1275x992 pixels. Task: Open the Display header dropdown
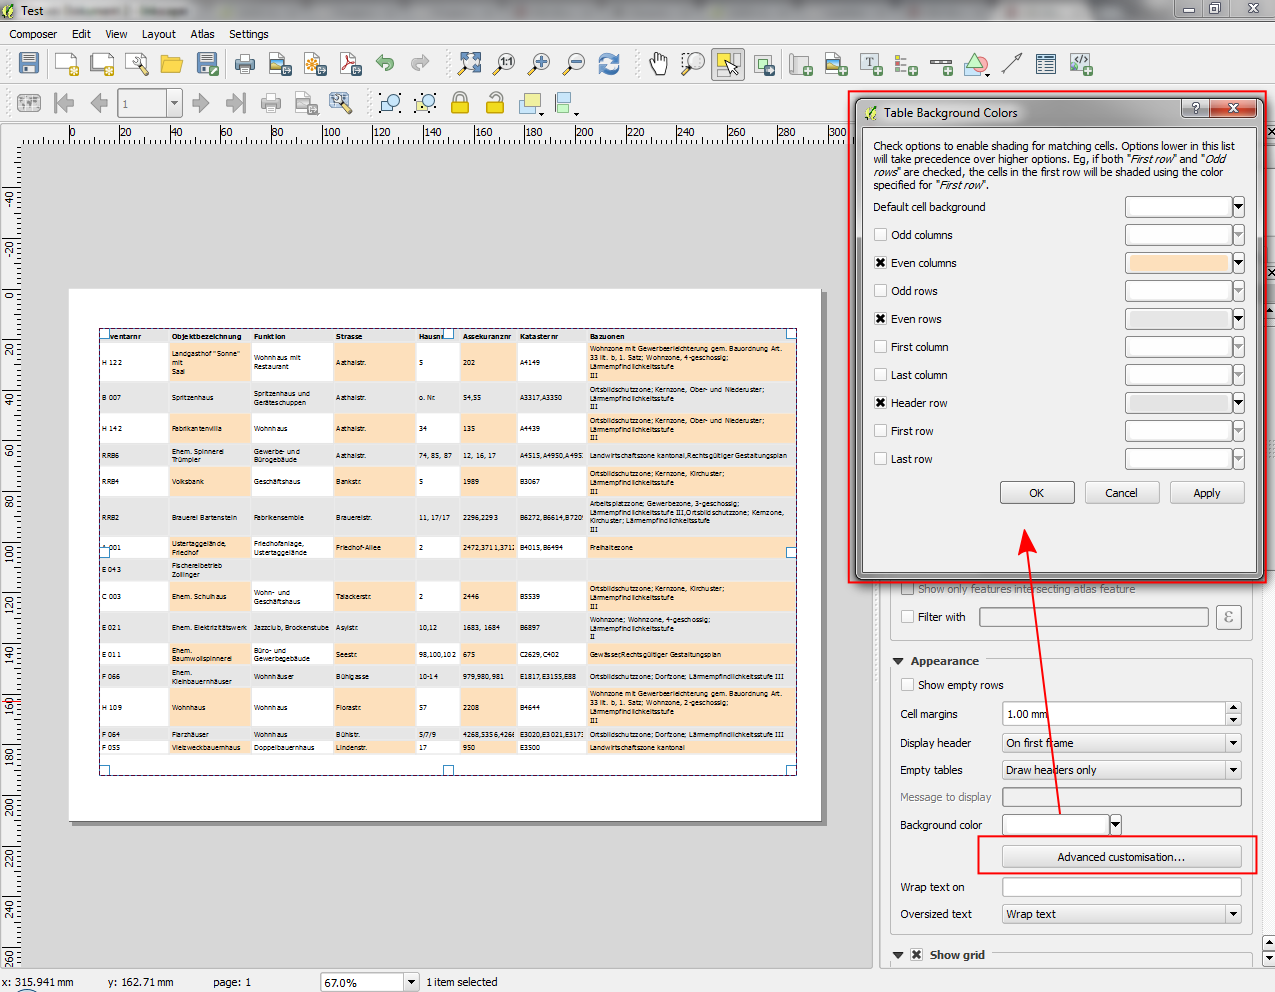1121,743
